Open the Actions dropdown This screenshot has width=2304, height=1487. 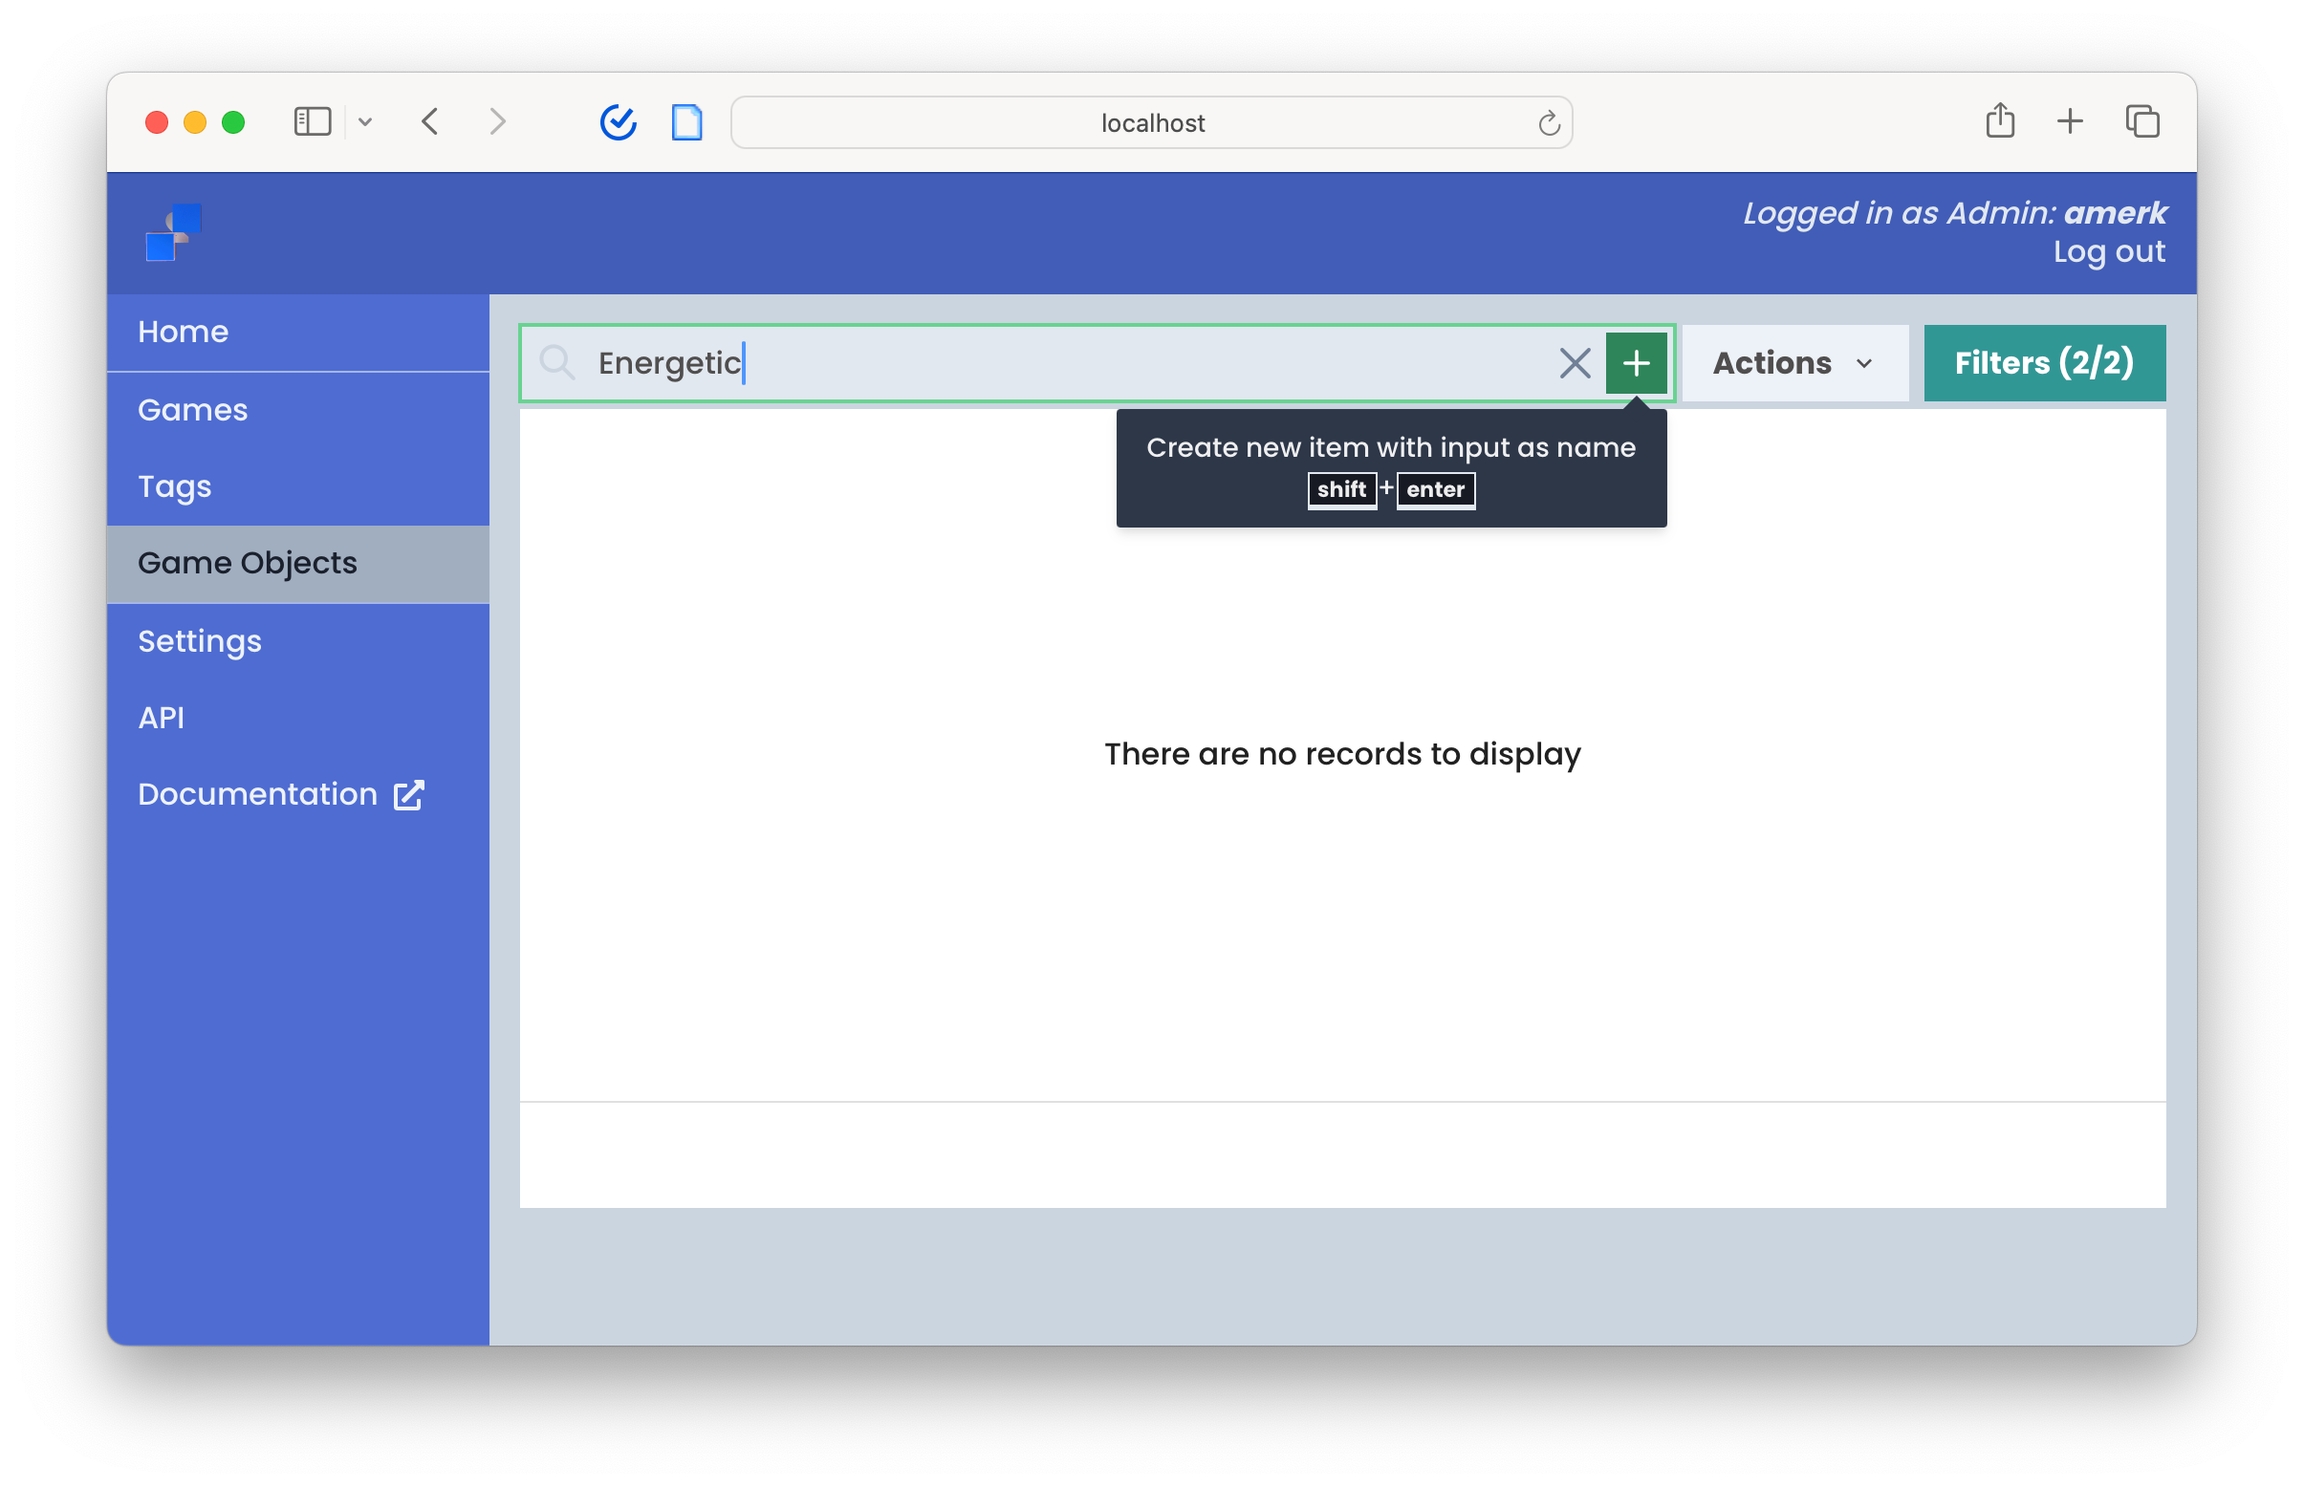pyautogui.click(x=1794, y=363)
